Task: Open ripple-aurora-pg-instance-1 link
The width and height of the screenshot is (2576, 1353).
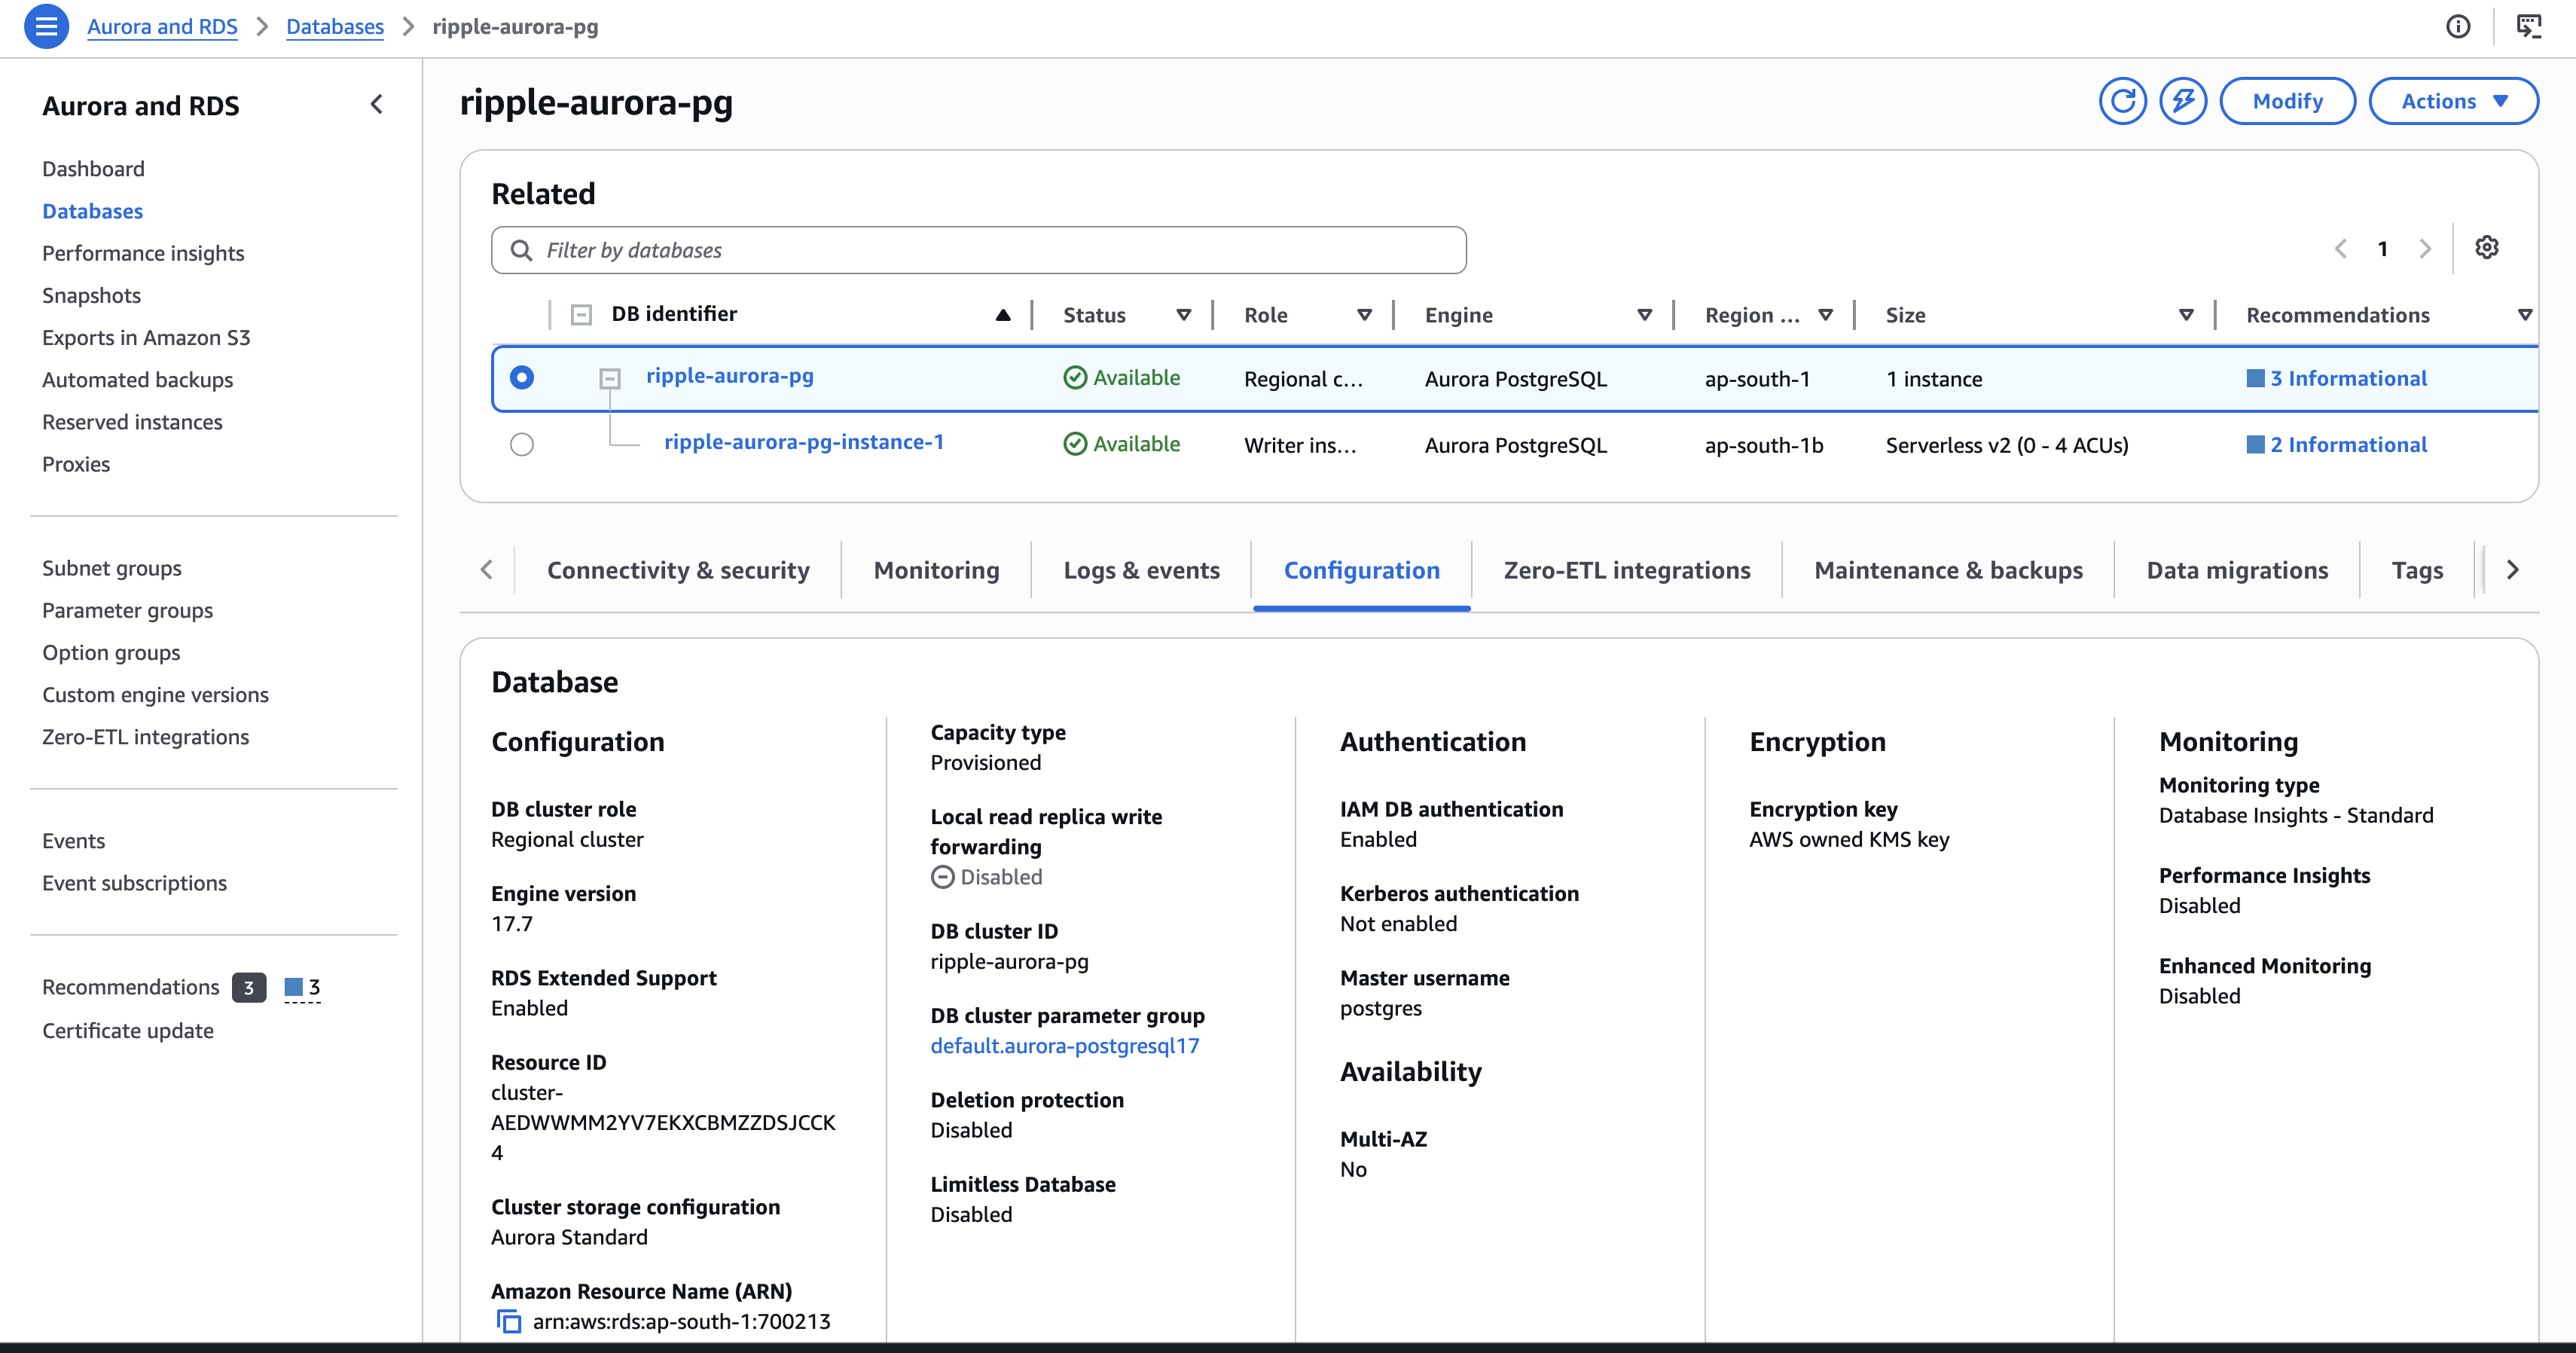Action: (803, 442)
